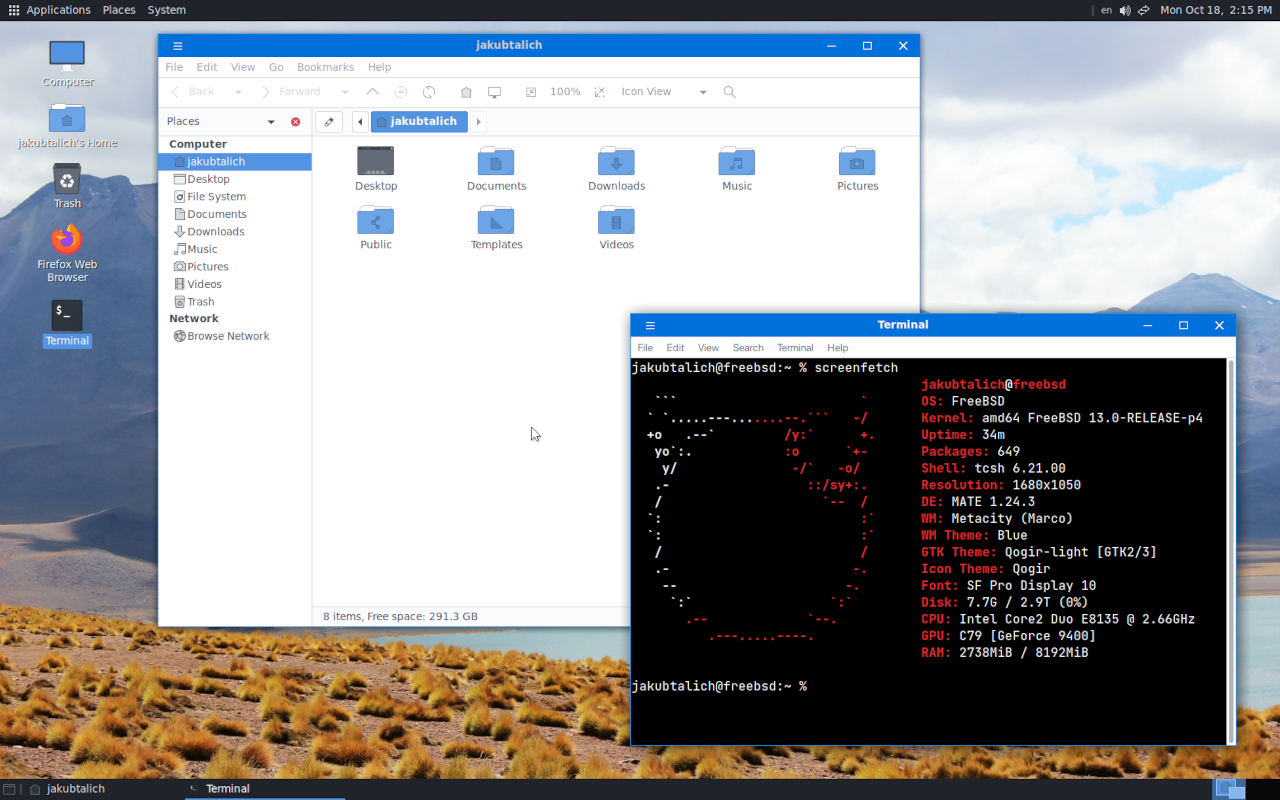Open the Go menu

[276, 67]
